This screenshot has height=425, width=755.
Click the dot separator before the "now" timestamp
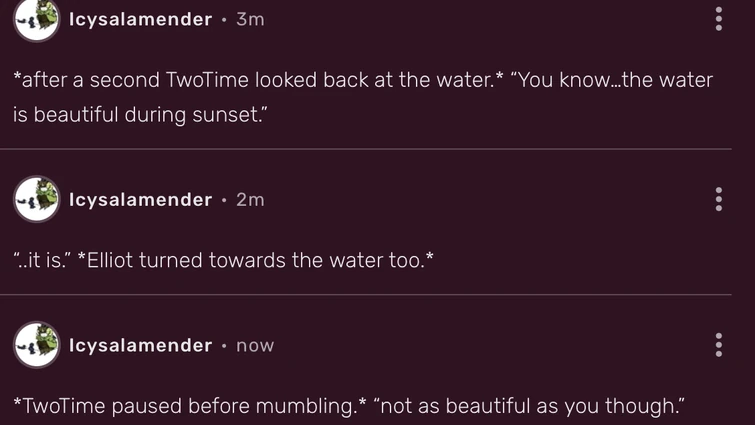click(x=224, y=346)
